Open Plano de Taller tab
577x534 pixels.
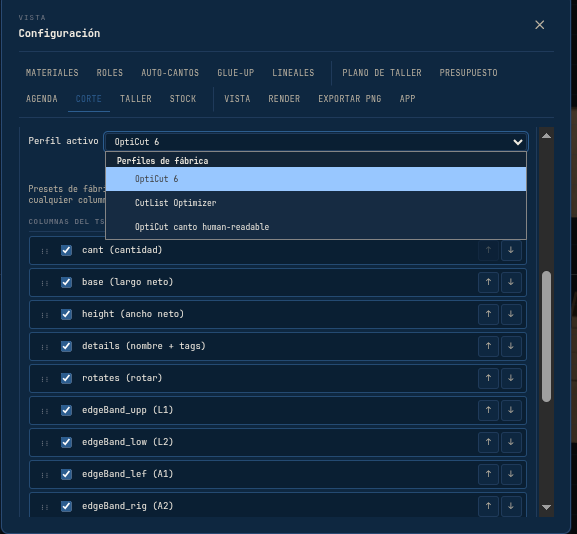pos(382,73)
